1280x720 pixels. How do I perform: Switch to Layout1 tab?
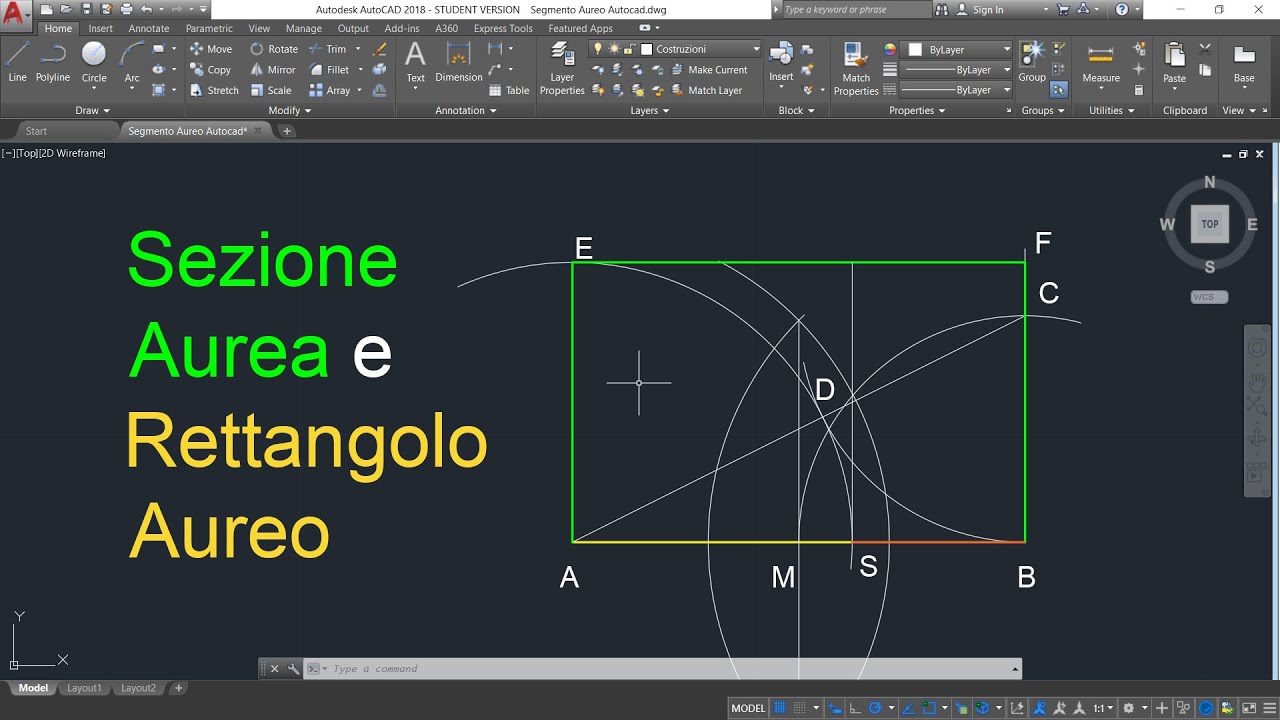point(84,688)
